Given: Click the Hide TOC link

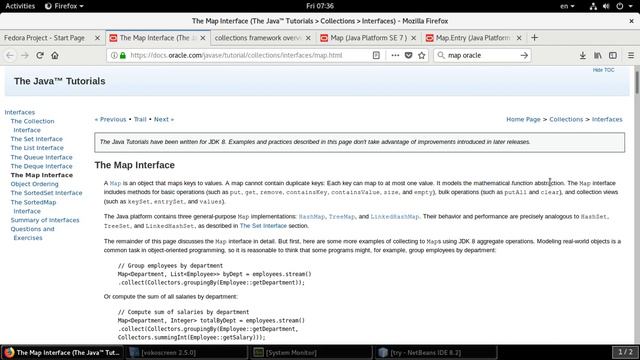Looking at the screenshot, I should tap(603, 70).
